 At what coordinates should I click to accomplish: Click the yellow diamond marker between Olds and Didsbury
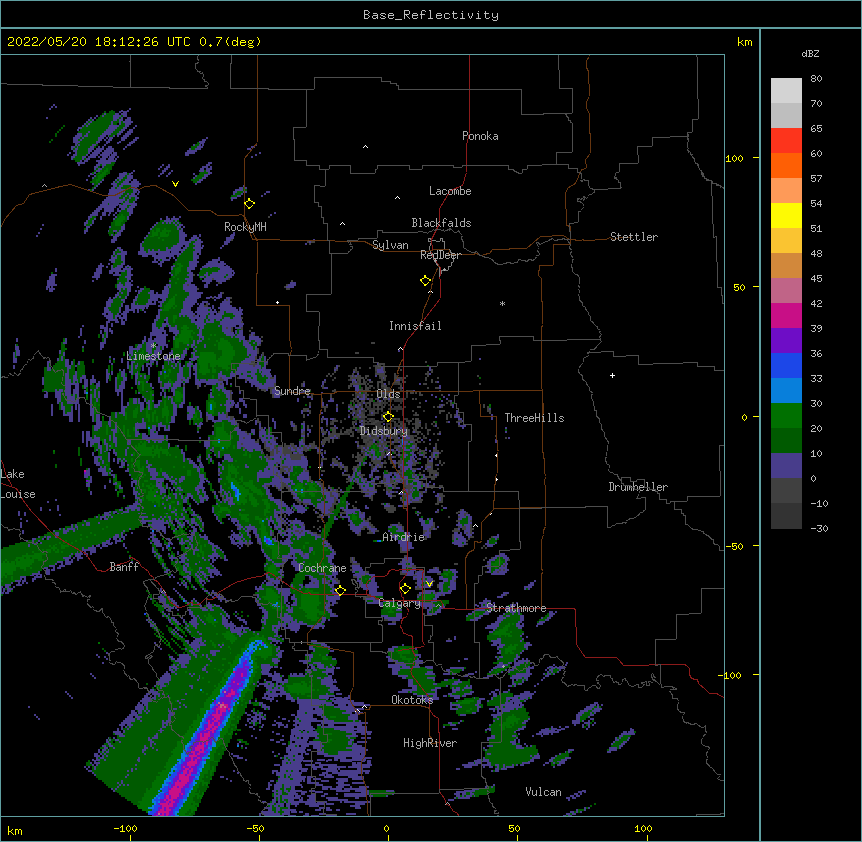388,417
